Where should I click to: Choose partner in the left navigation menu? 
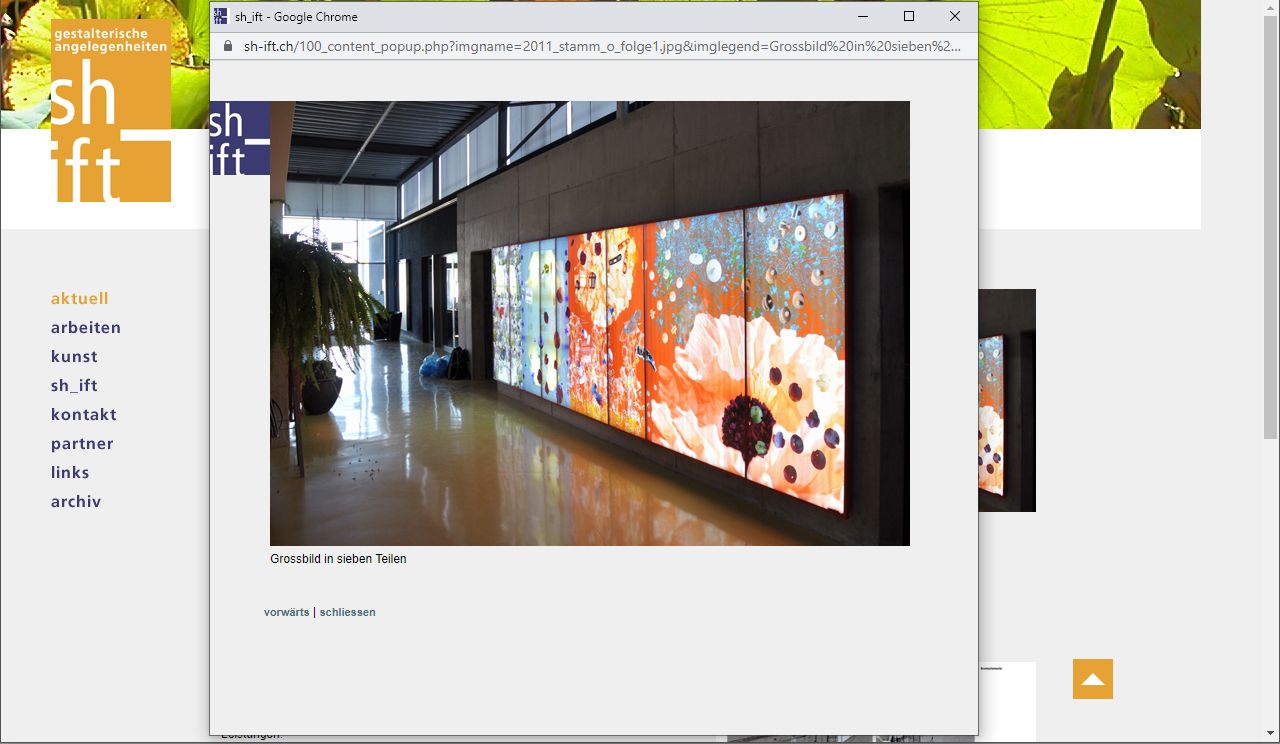tap(82, 444)
